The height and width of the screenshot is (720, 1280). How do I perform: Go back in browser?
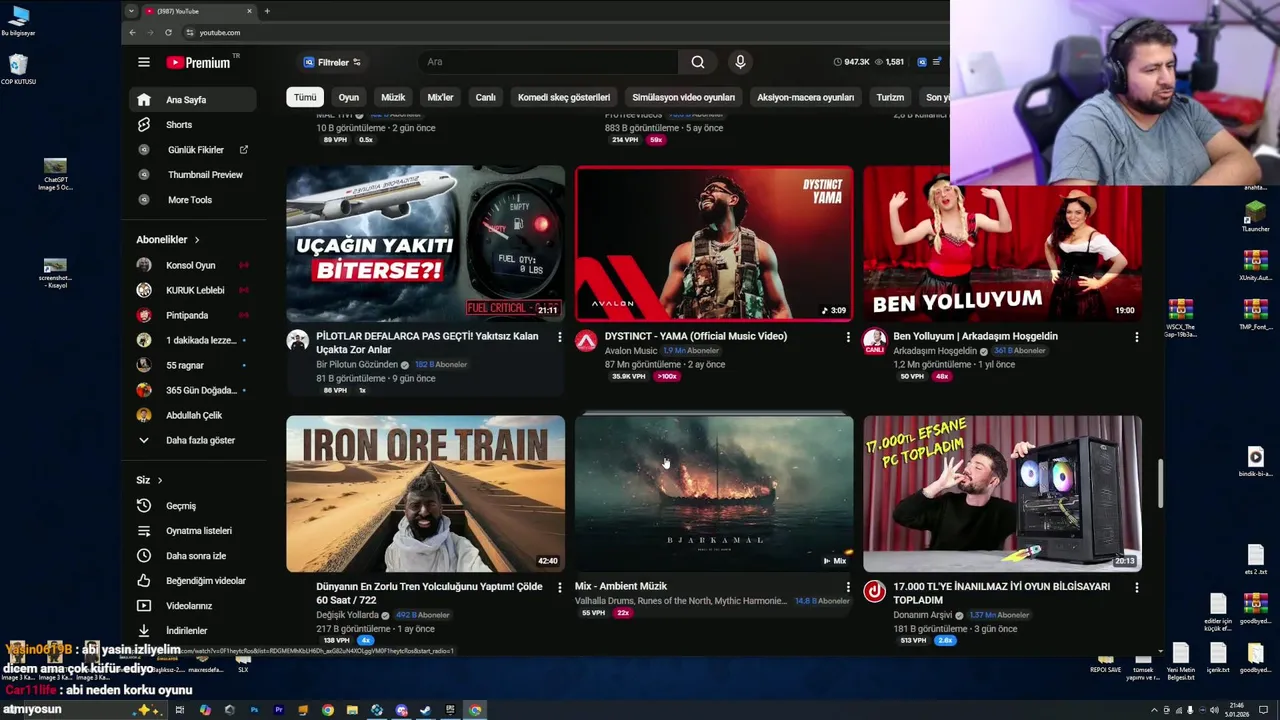pyautogui.click(x=132, y=33)
